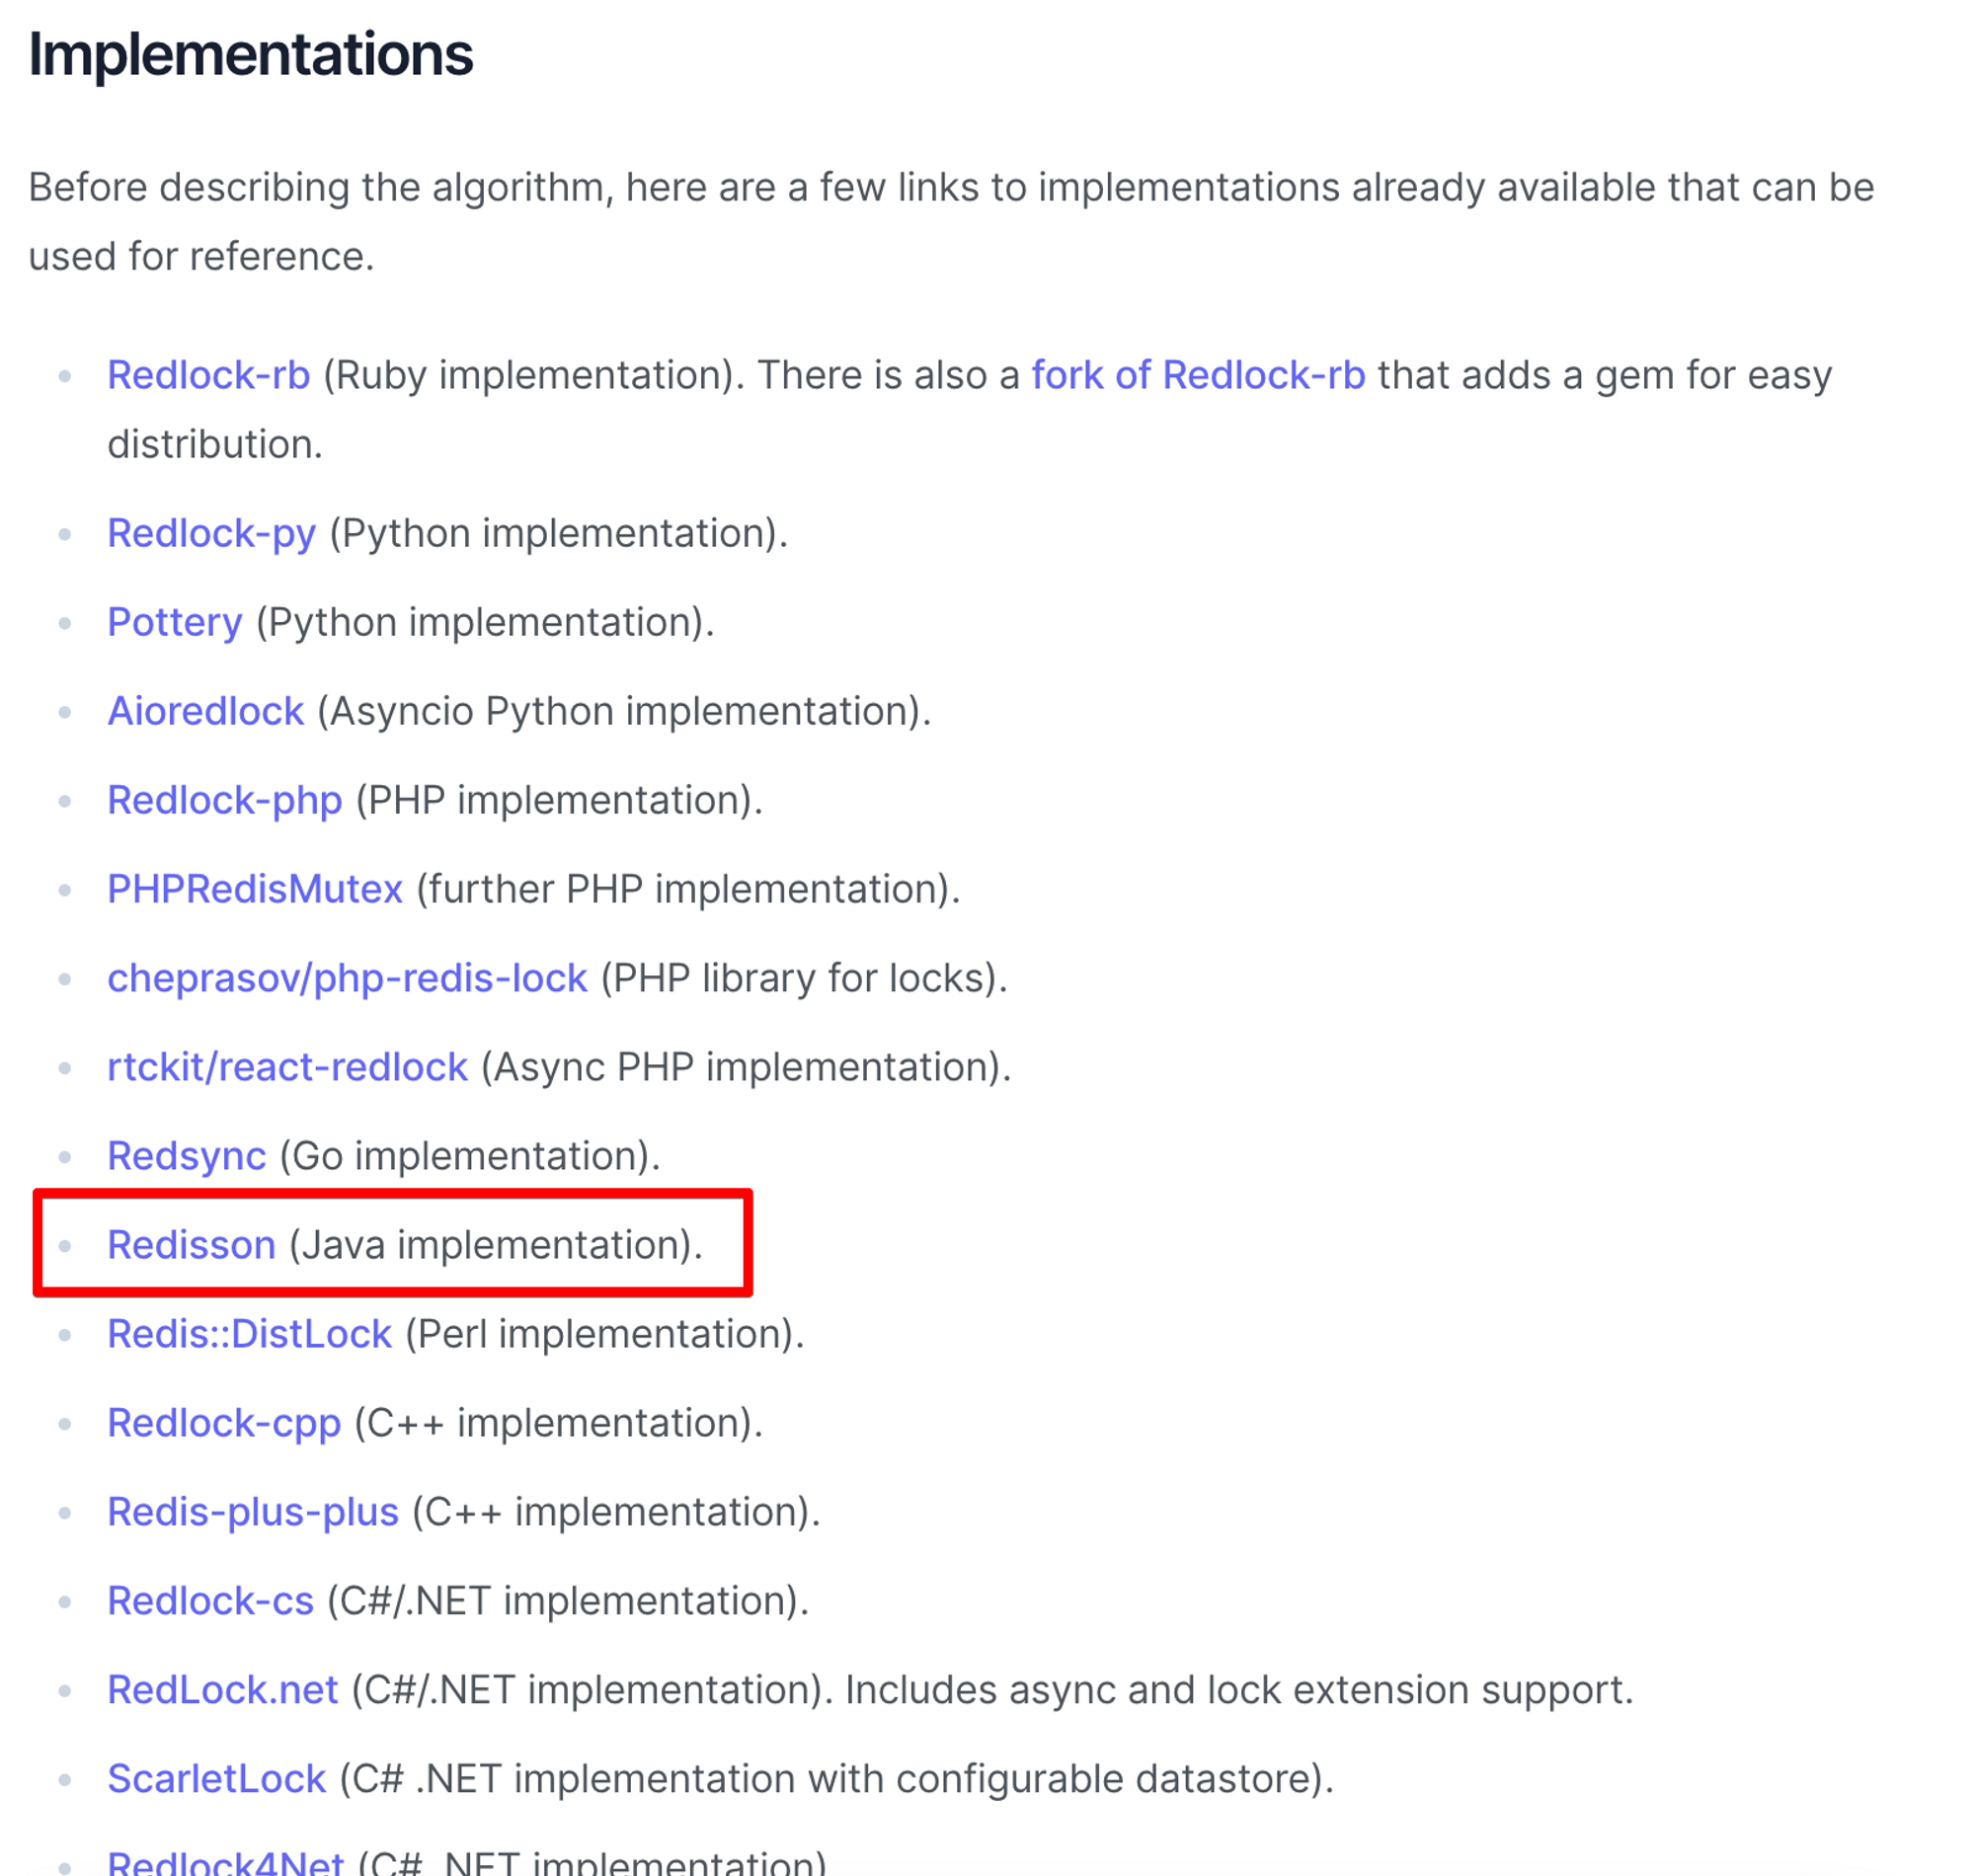Click the intro paragraph about implementations

point(951,222)
